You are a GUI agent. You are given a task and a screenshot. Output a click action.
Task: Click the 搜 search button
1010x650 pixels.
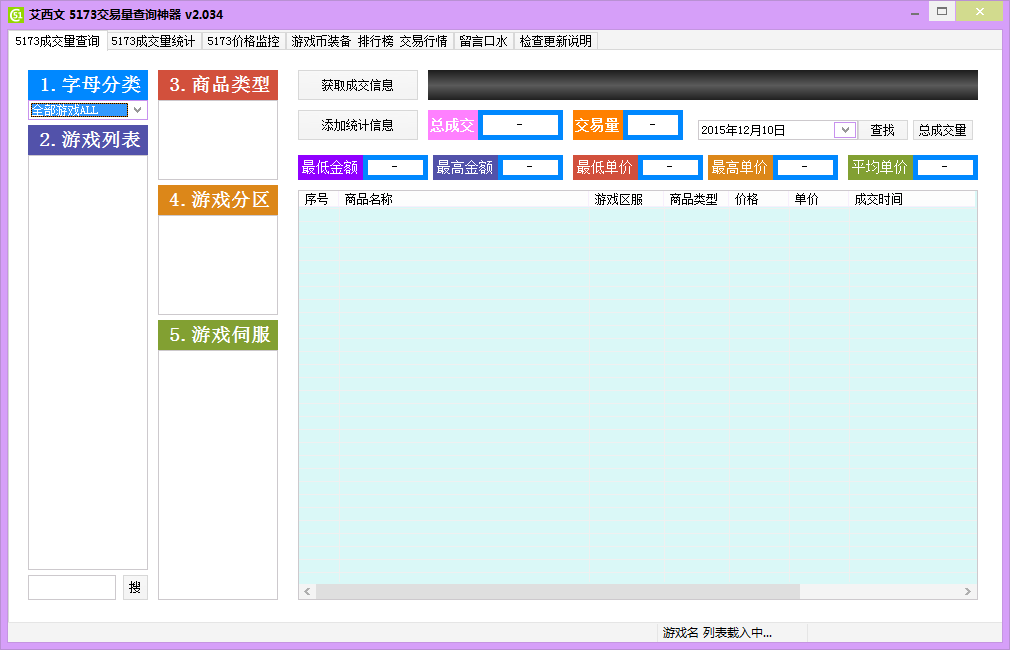coord(135,588)
